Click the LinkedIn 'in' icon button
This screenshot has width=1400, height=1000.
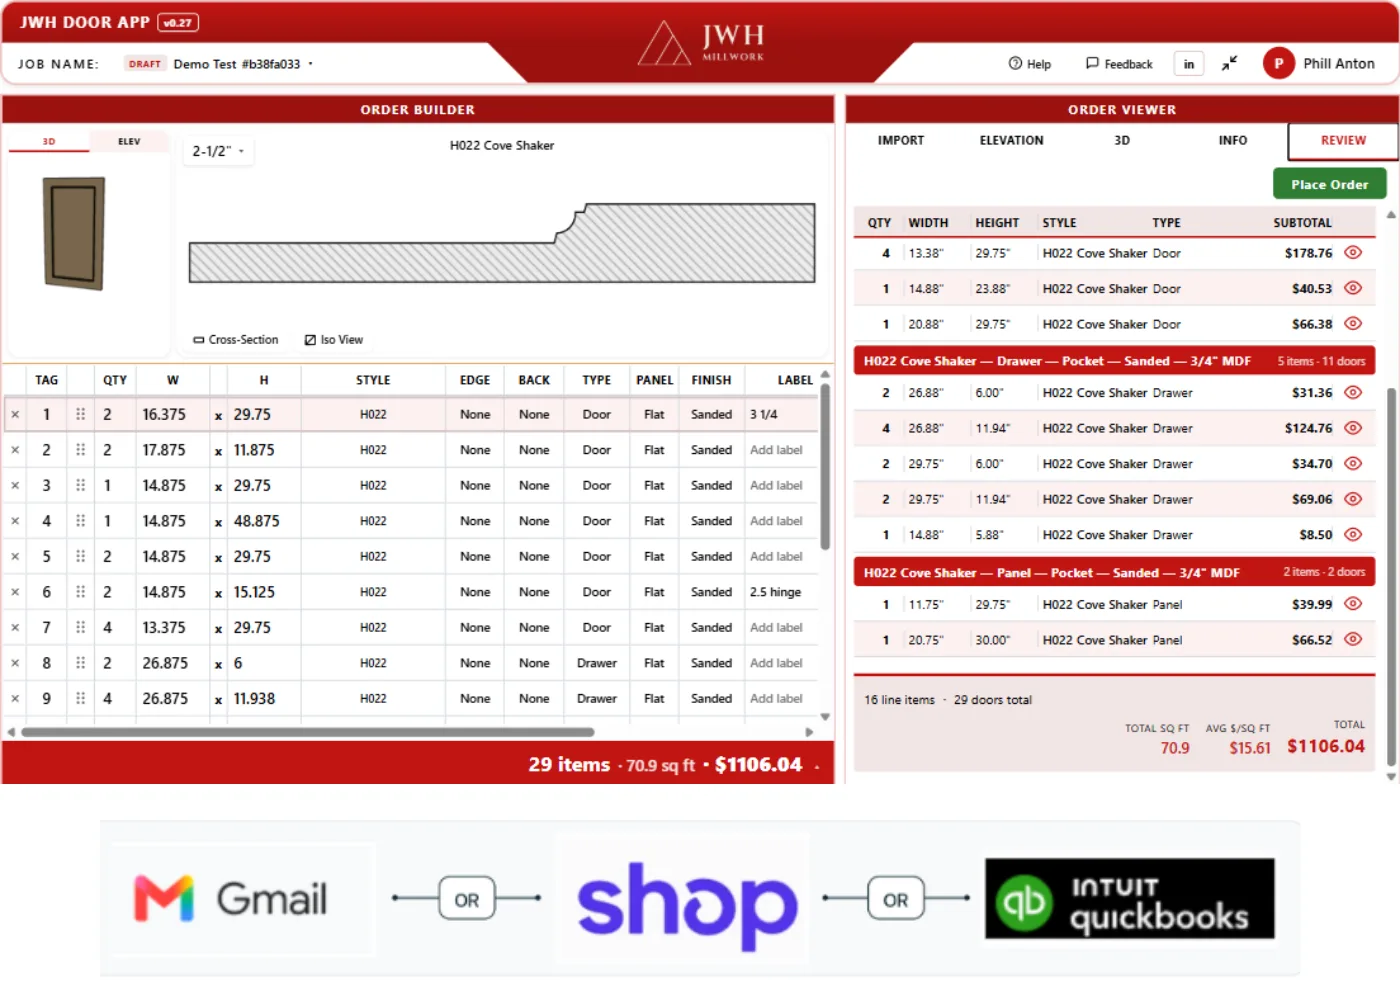tap(1189, 64)
